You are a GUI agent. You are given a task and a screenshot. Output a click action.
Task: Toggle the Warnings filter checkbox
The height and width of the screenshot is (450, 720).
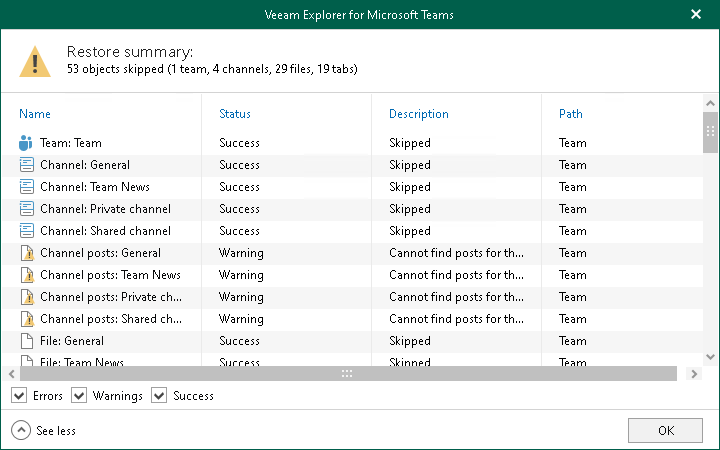tap(80, 396)
